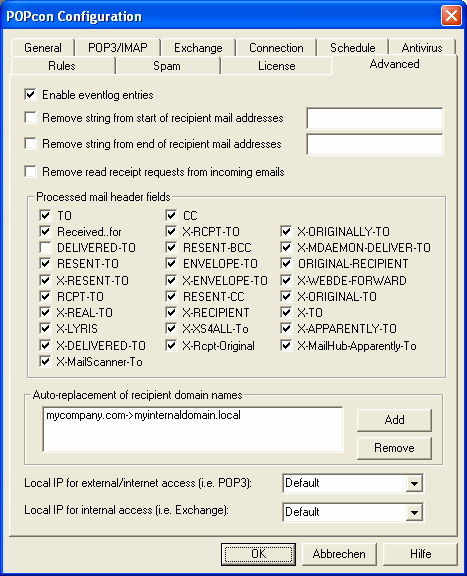
Task: Toggle the X-ORIGINAL-TO checkbox
Action: [286, 296]
